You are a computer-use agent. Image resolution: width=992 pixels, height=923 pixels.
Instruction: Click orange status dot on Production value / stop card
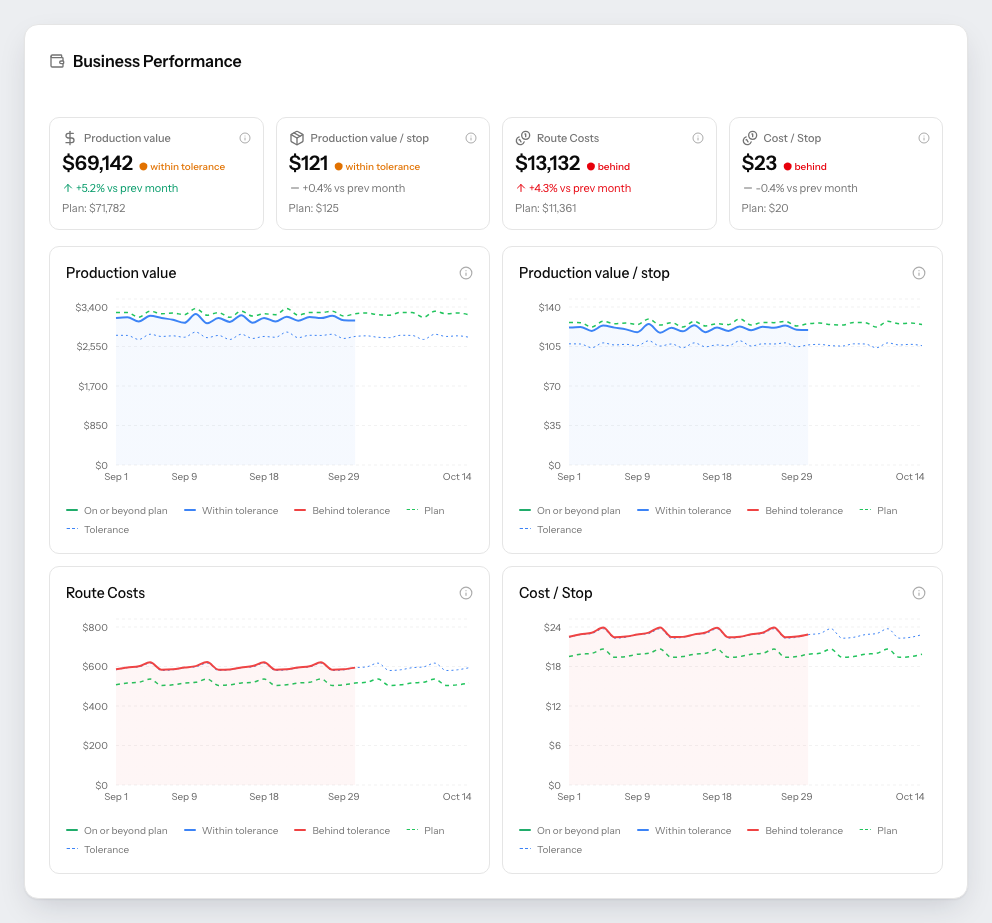[x=338, y=167]
